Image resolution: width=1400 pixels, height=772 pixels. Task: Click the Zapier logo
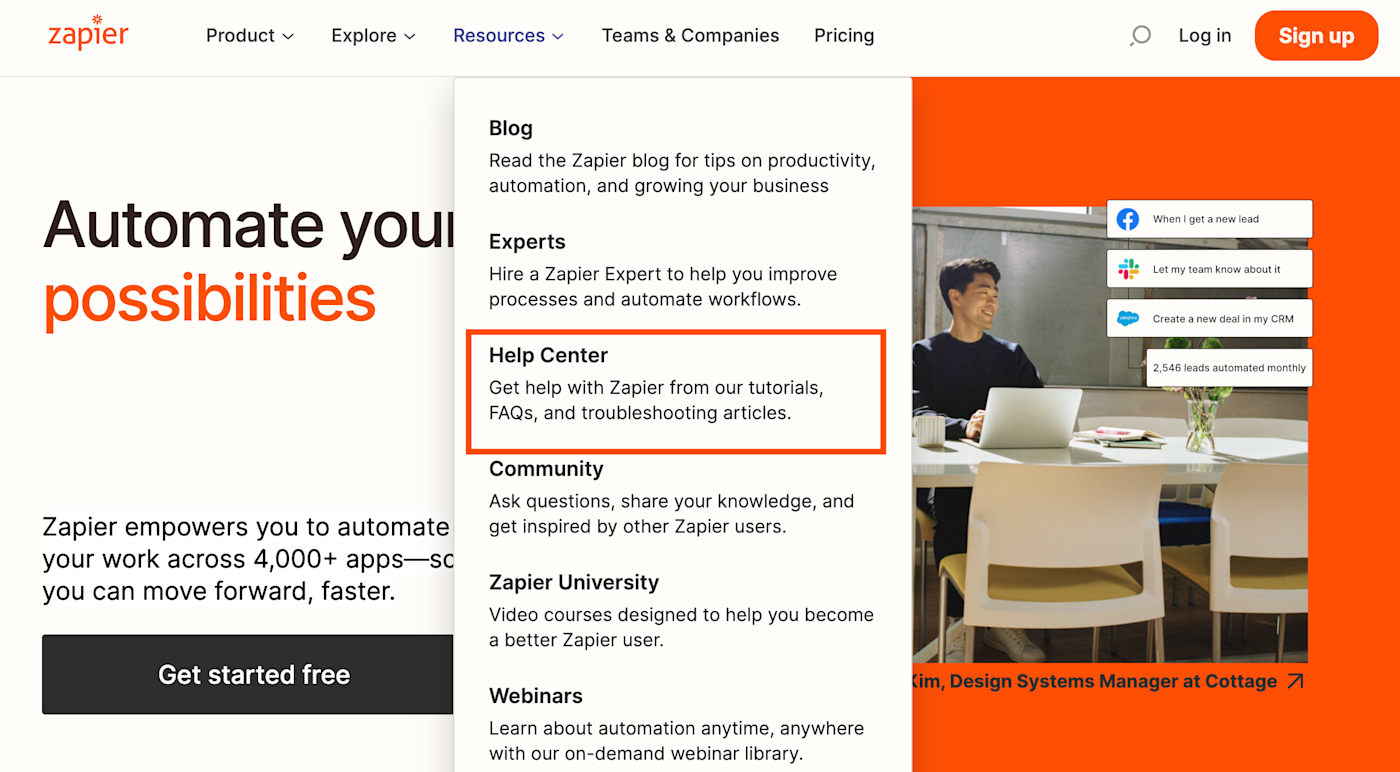(x=88, y=34)
